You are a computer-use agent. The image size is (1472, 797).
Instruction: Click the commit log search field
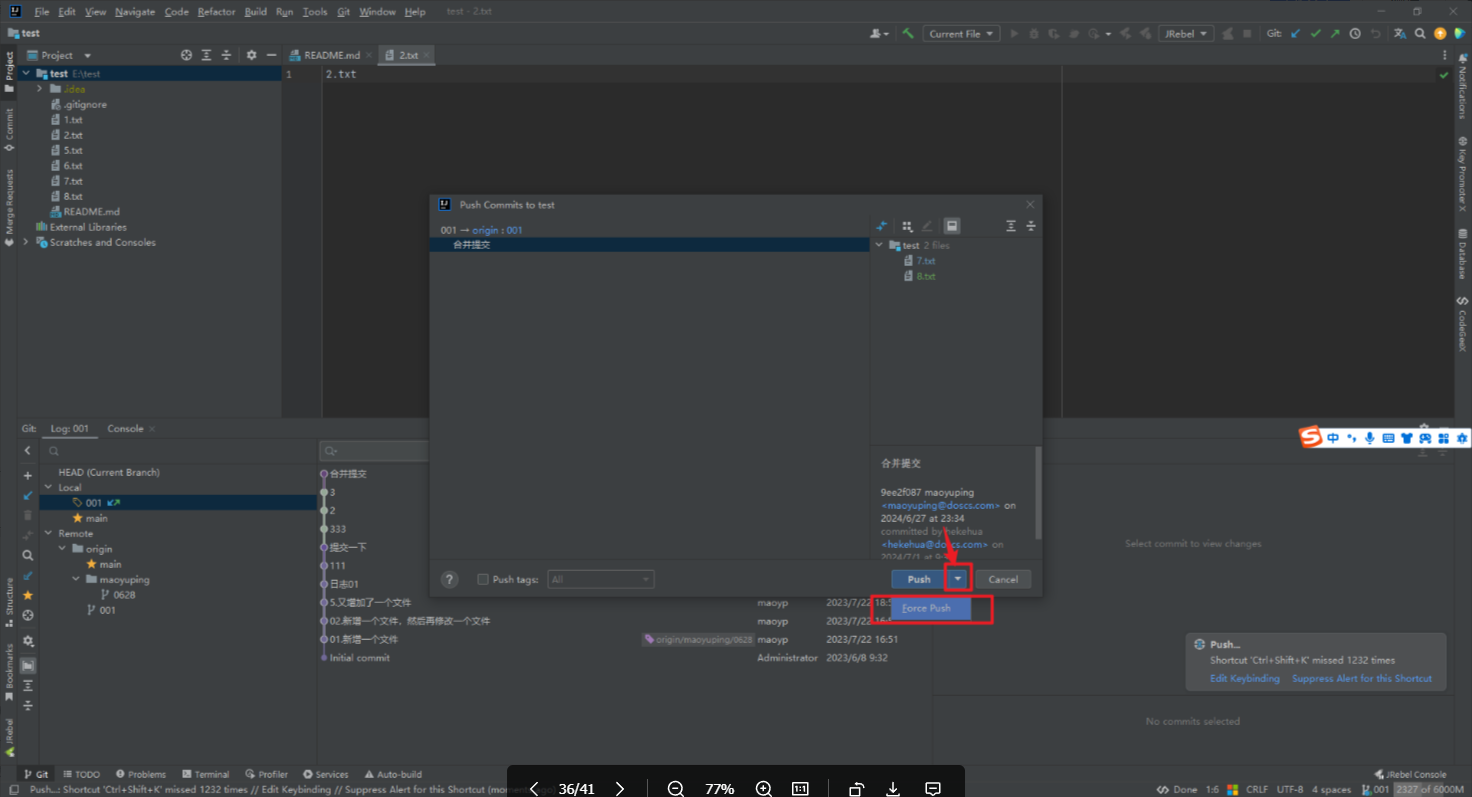[x=375, y=451]
